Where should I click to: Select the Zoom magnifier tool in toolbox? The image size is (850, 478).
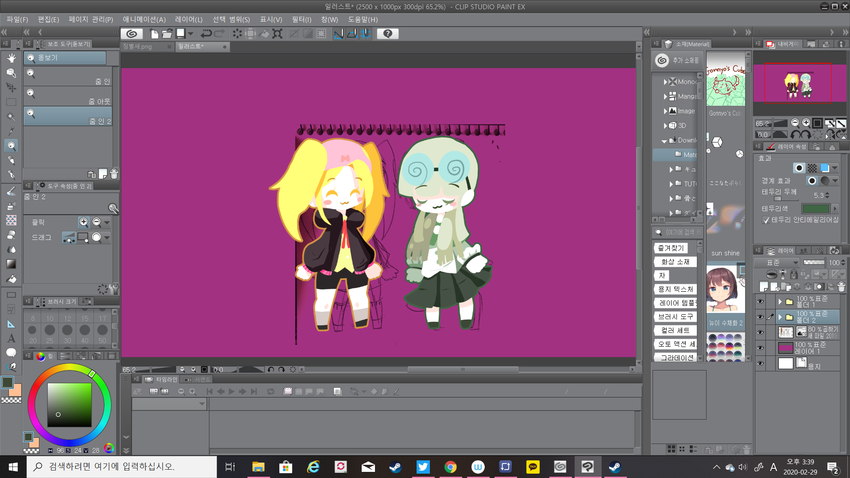11,145
